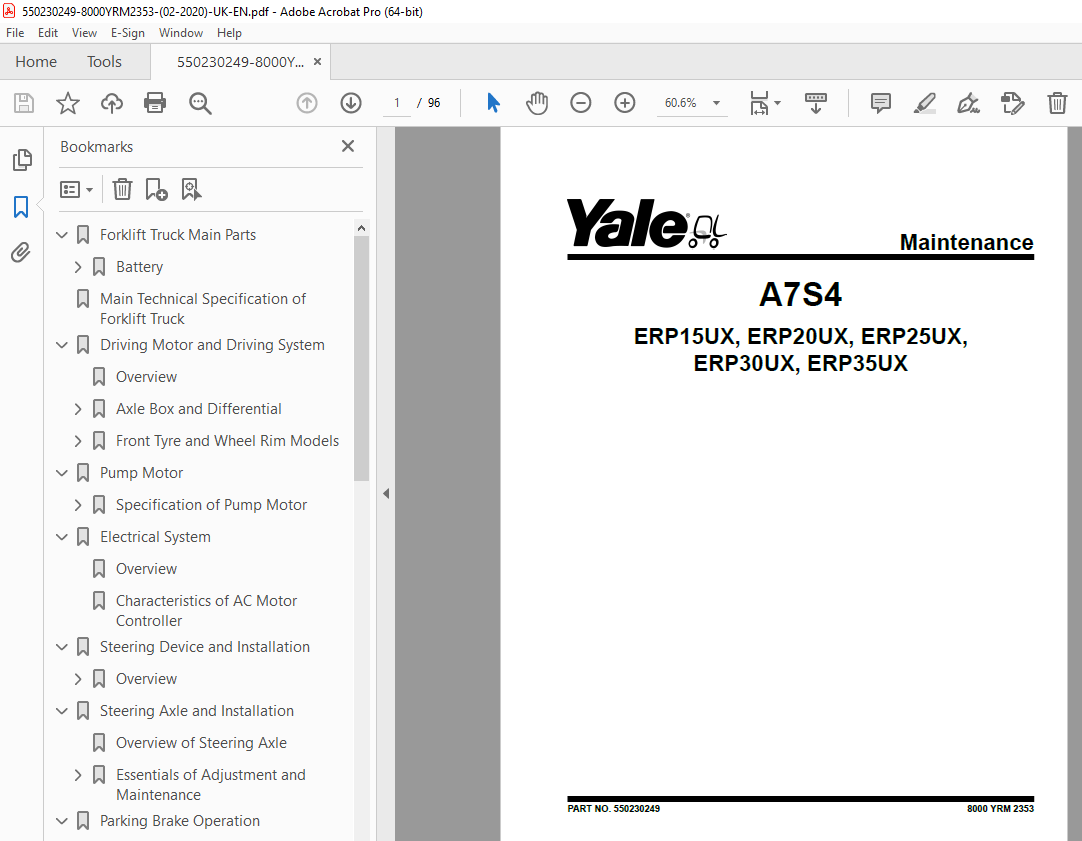Expand Specification of Pump Motor
This screenshot has height=841, width=1082.
click(x=78, y=505)
